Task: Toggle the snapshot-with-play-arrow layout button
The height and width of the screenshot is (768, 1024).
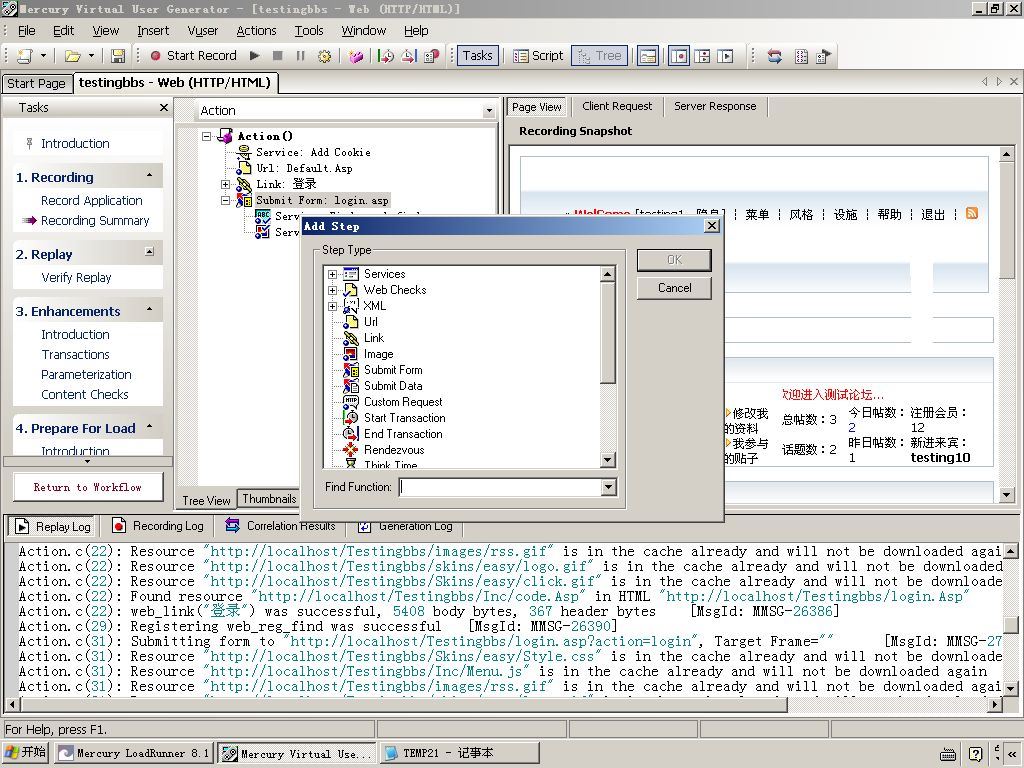Action: click(x=725, y=56)
